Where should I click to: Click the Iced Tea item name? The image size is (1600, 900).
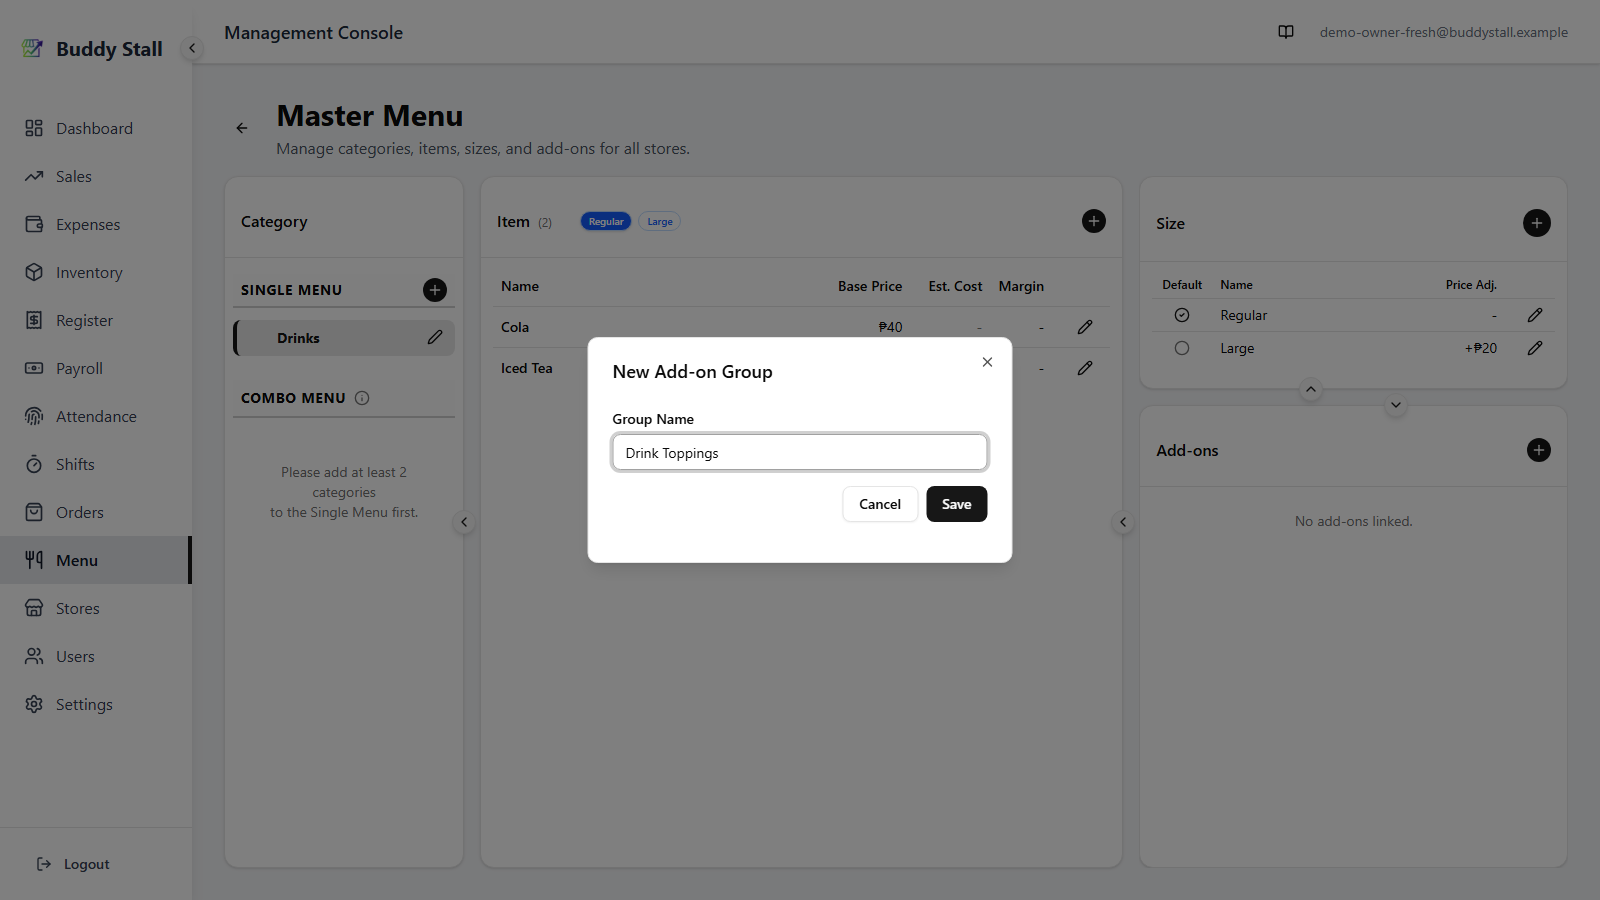tap(527, 368)
